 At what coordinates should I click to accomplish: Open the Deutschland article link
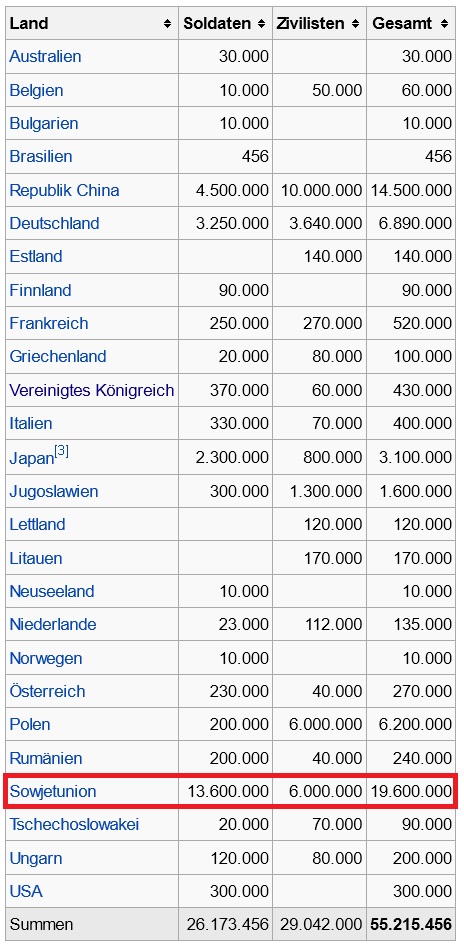click(54, 223)
